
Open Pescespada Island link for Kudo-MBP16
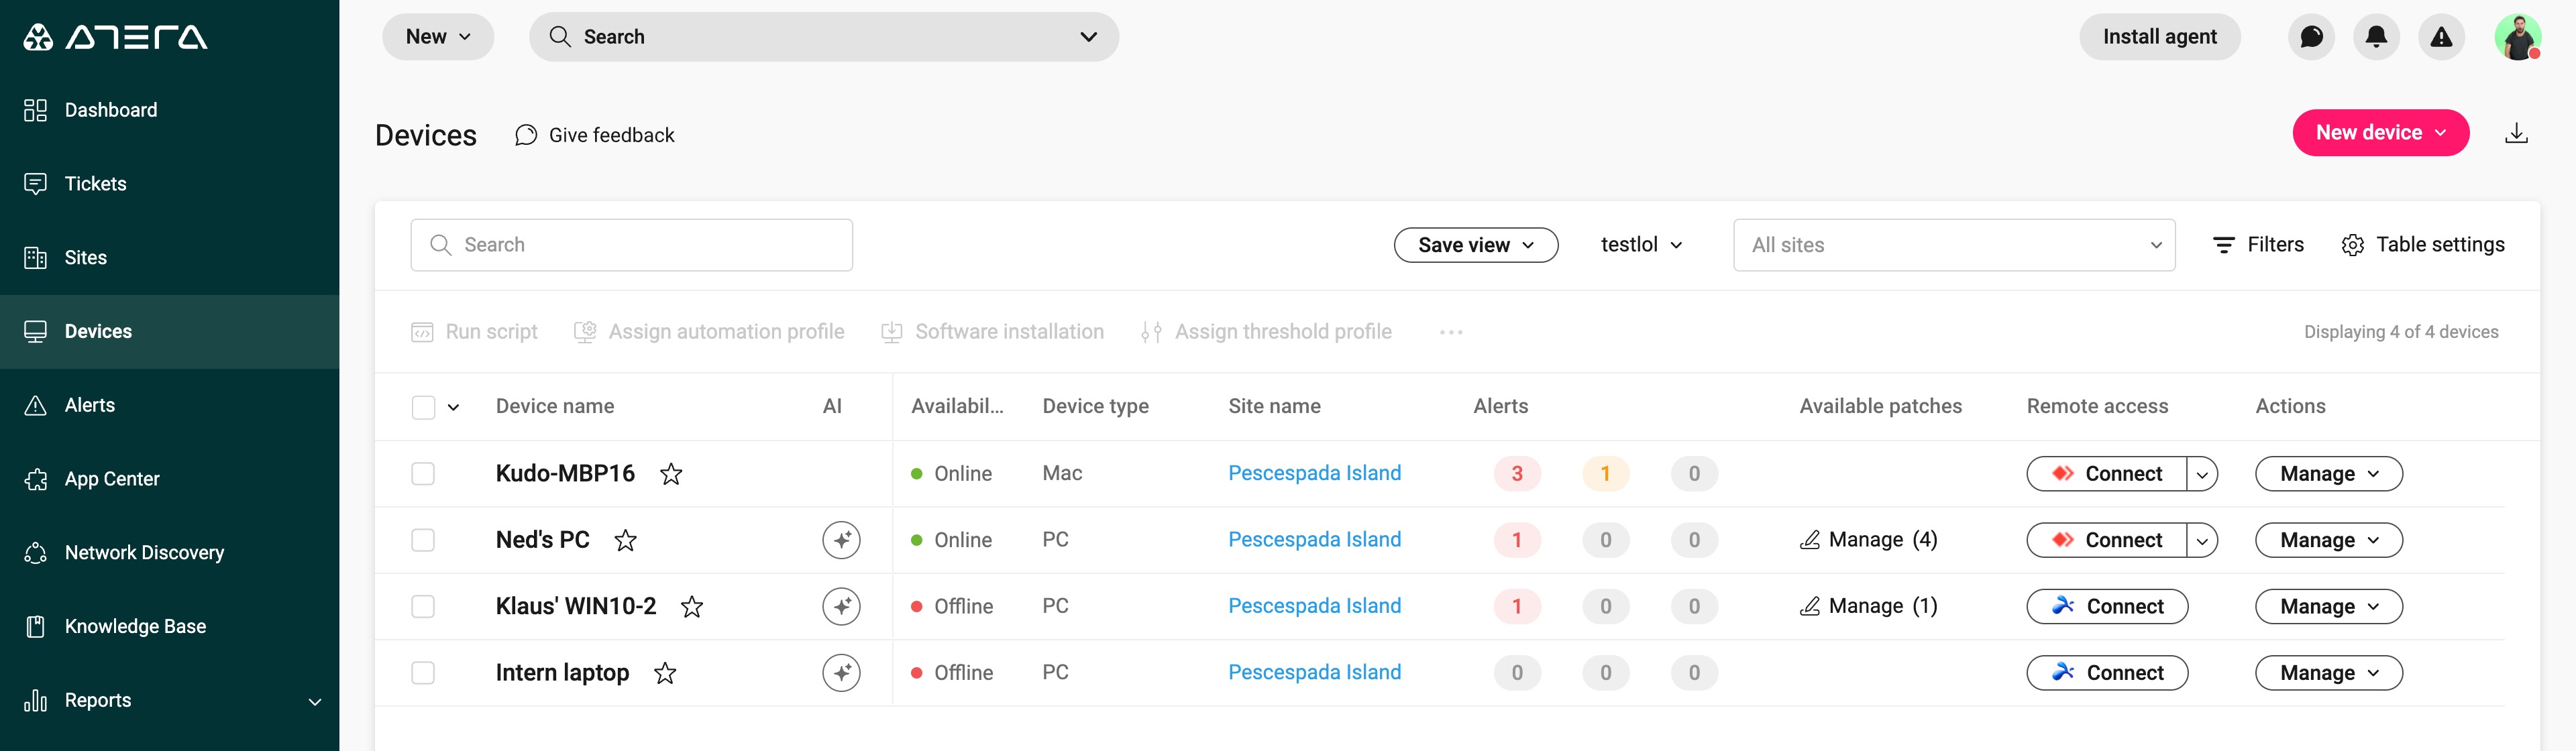(x=1314, y=473)
